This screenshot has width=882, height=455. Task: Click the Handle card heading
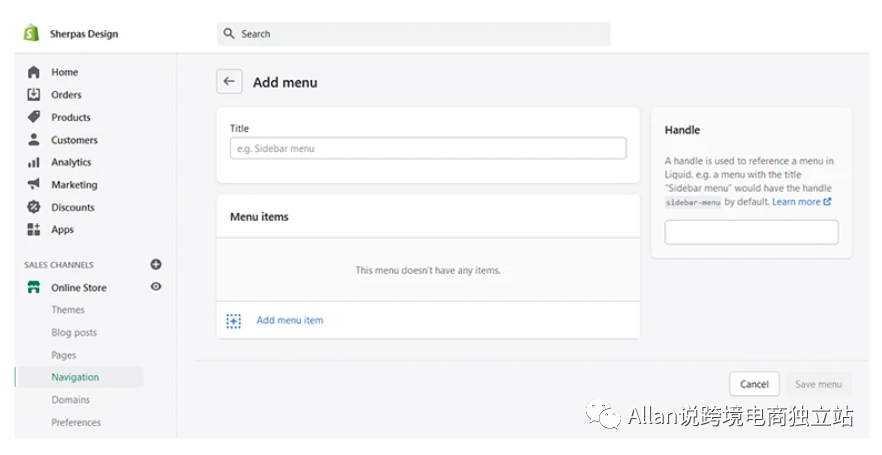pyautogui.click(x=682, y=130)
